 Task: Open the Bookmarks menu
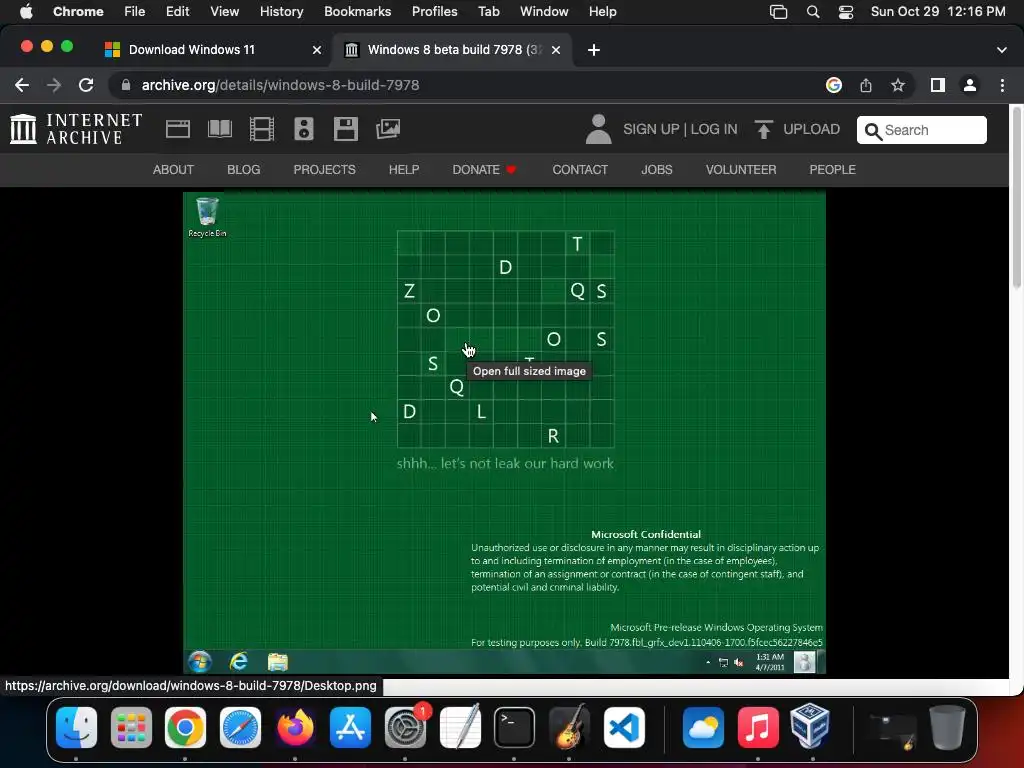point(357,11)
